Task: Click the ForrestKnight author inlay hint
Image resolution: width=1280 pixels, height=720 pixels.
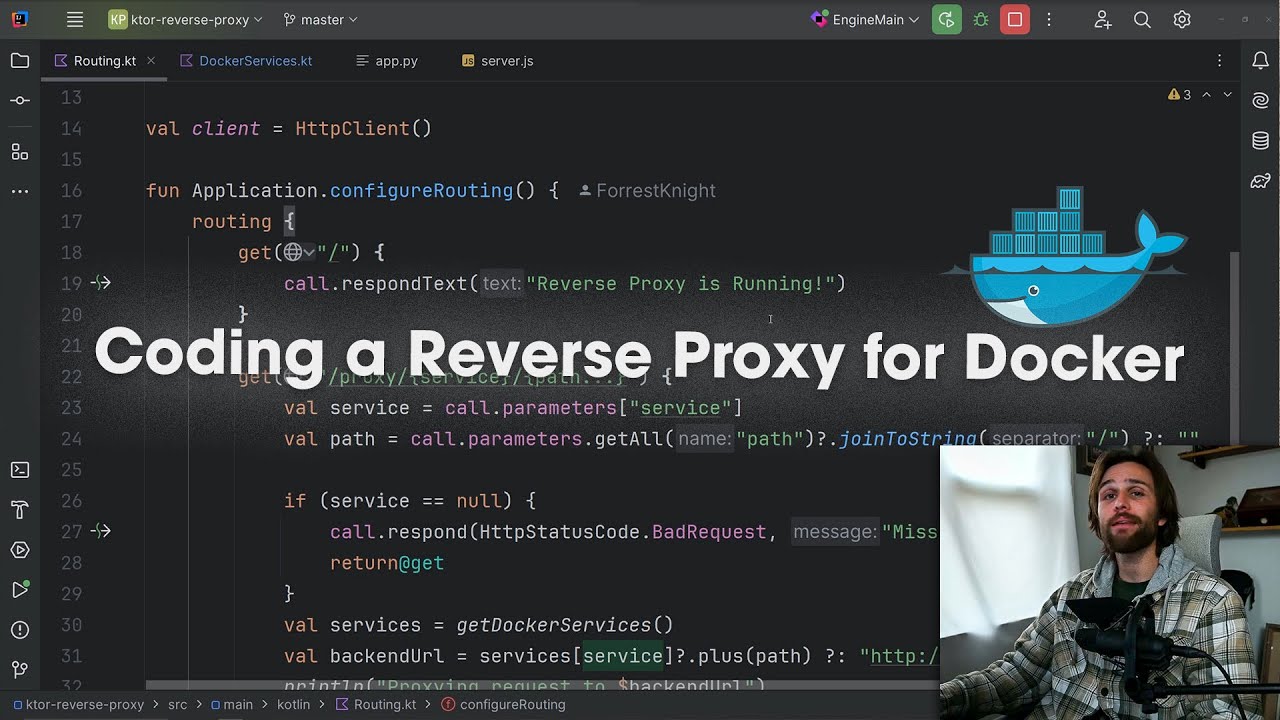Action: 648,191
